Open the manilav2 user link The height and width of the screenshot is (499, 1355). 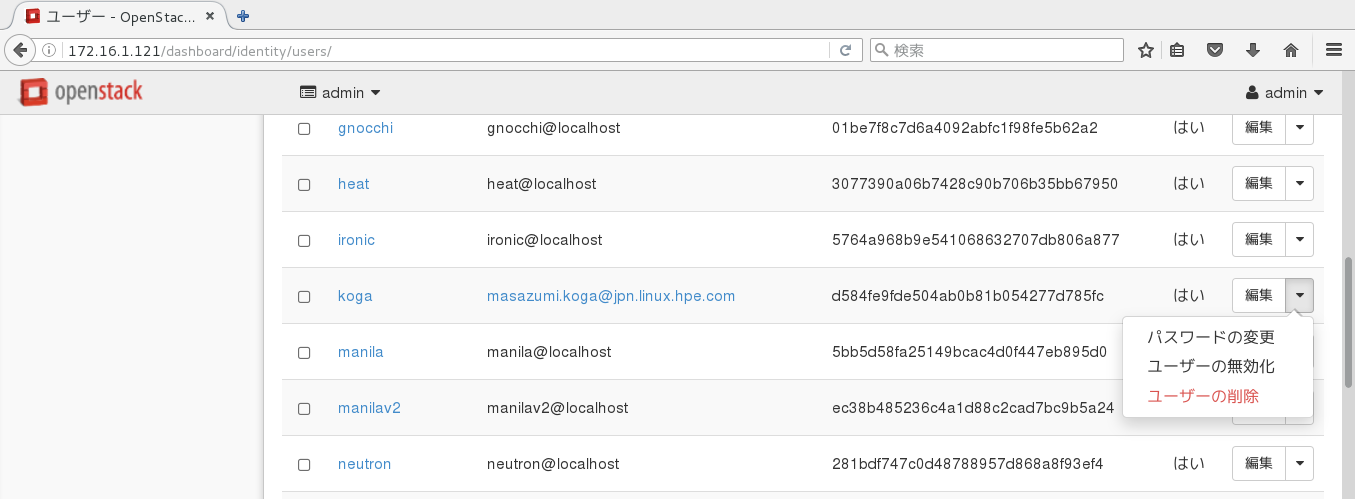click(369, 408)
